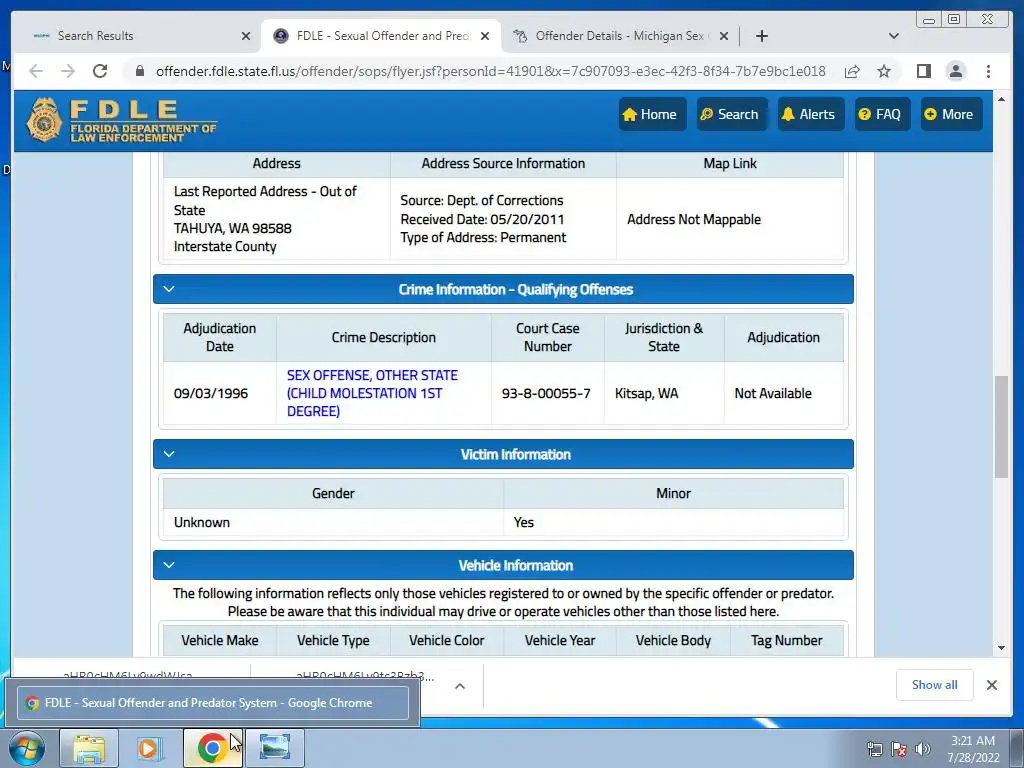
Task: Click the Address Not Mappable text
Action: pyautogui.click(x=694, y=219)
